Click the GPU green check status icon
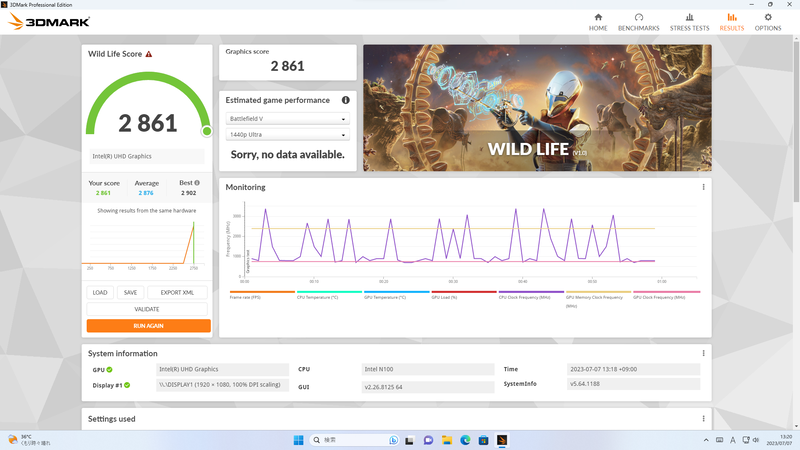 click(x=110, y=370)
